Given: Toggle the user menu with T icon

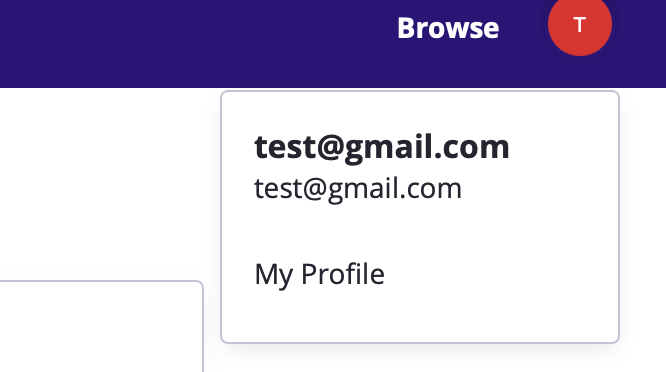Looking at the screenshot, I should (x=580, y=25).
